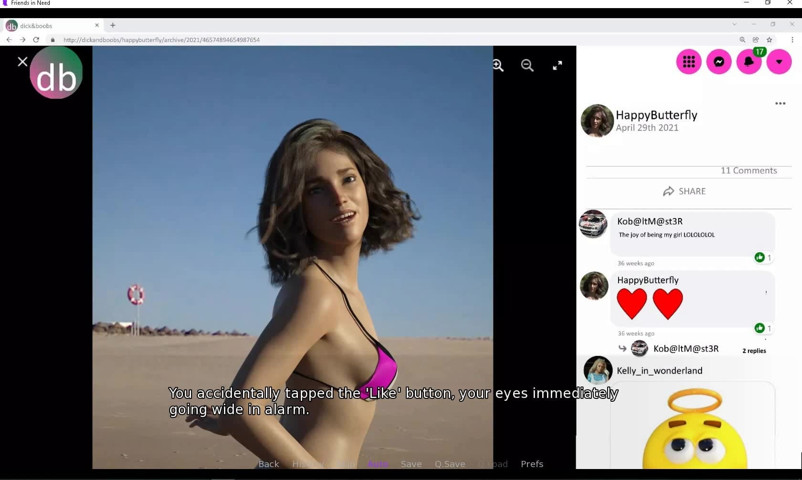Click the db site logo
The width and height of the screenshot is (802, 480).
[56, 73]
